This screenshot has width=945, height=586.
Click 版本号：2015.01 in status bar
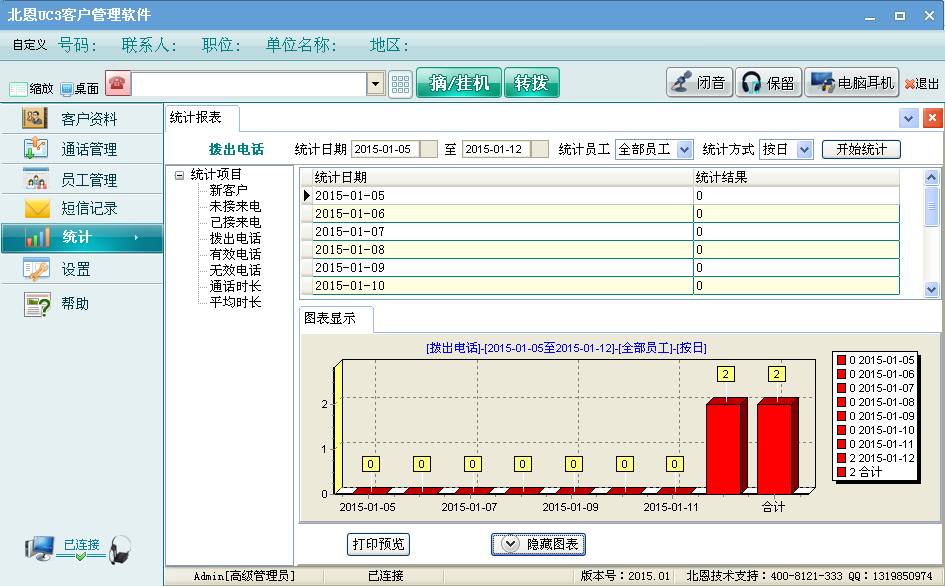(x=625, y=576)
